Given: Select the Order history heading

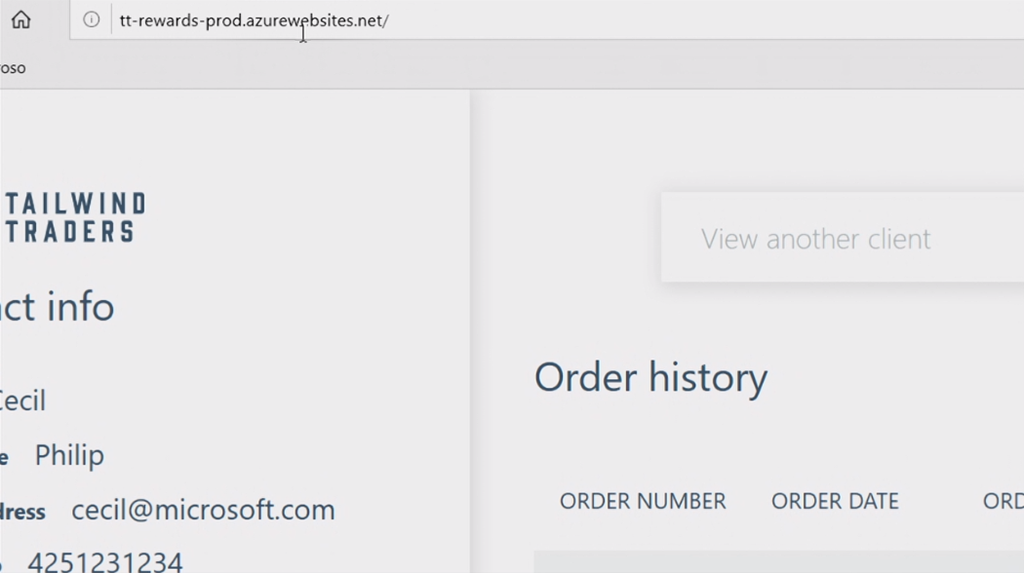Looking at the screenshot, I should tap(651, 377).
